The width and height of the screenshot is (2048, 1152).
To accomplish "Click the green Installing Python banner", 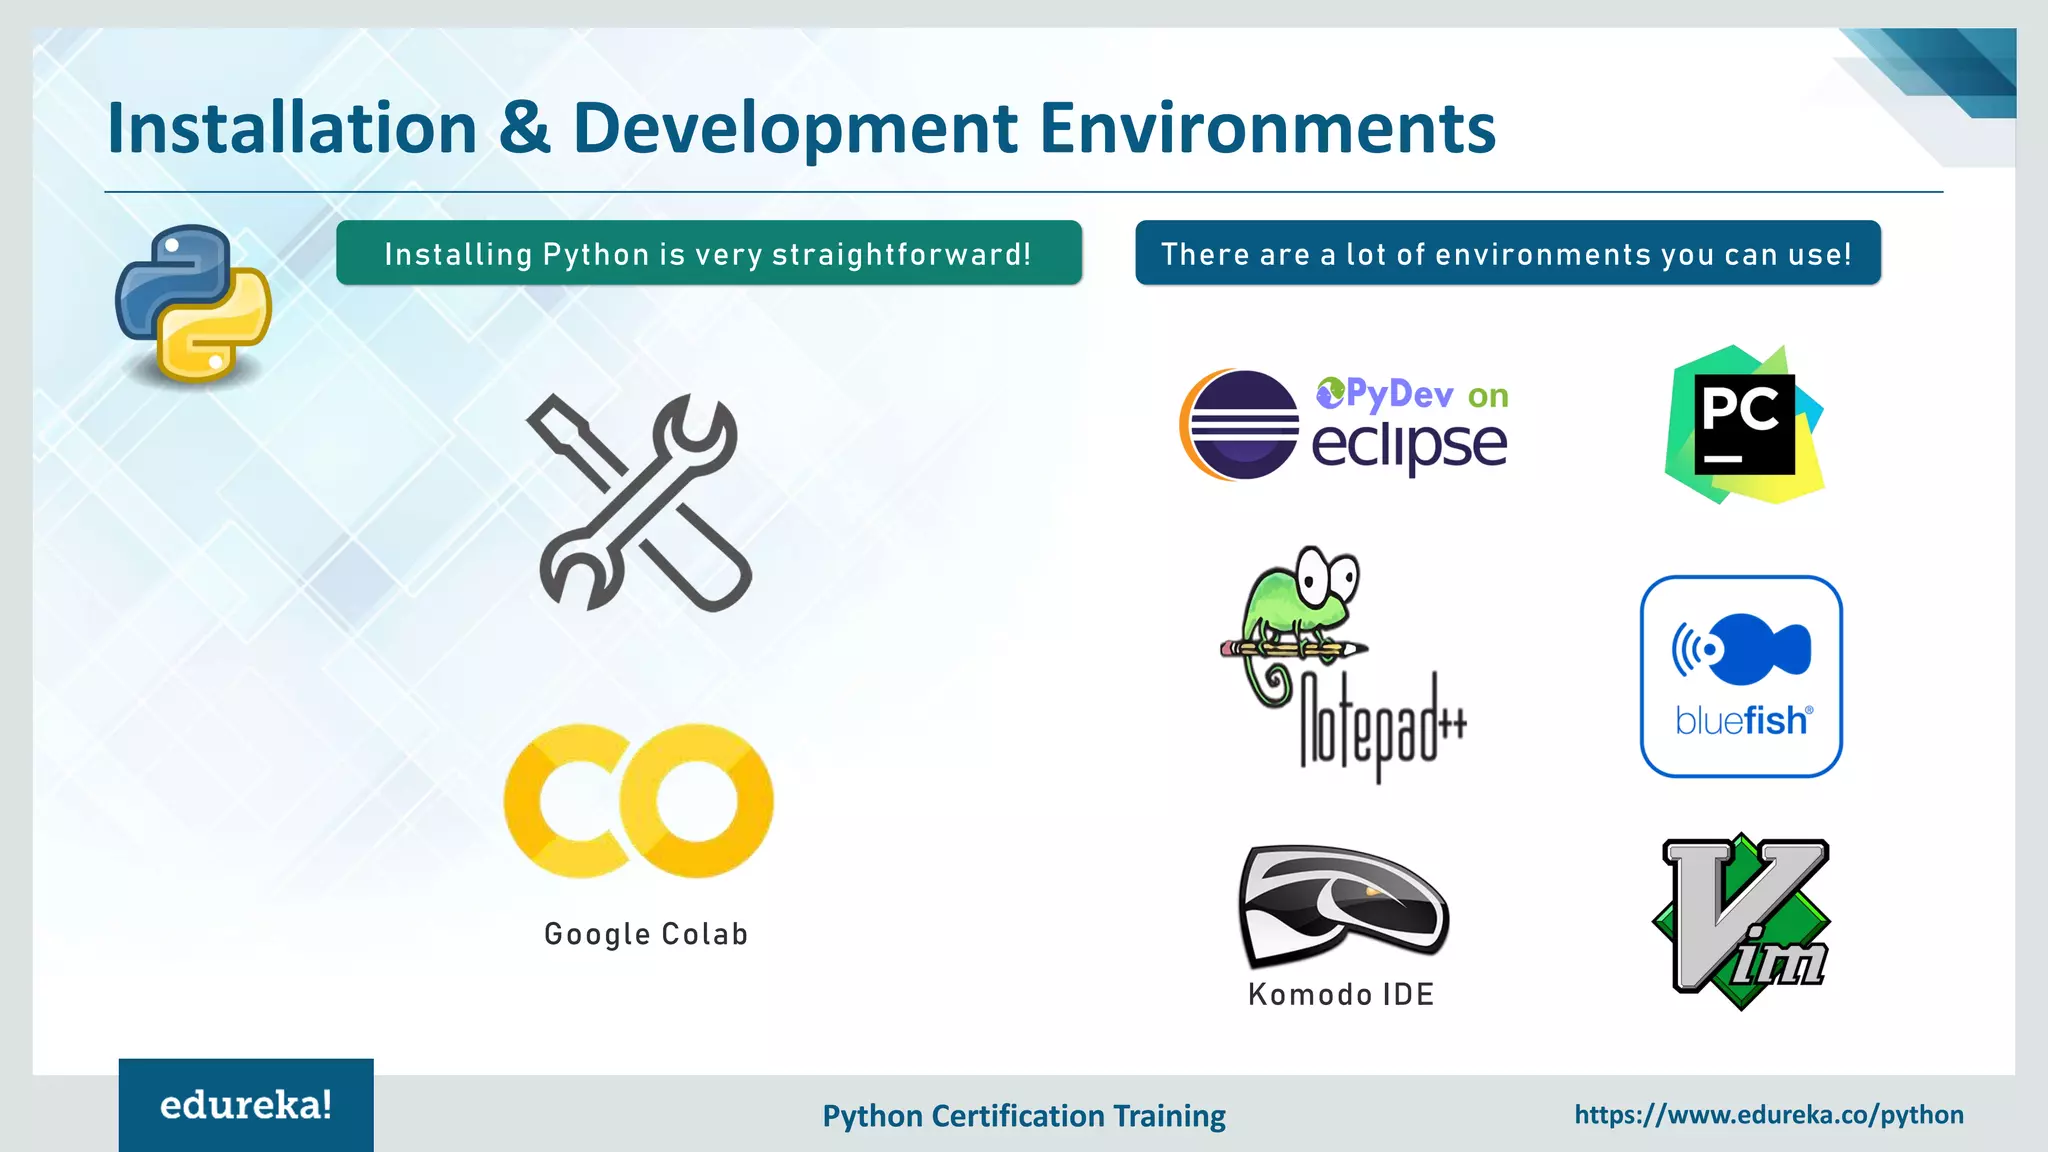I will coord(708,254).
